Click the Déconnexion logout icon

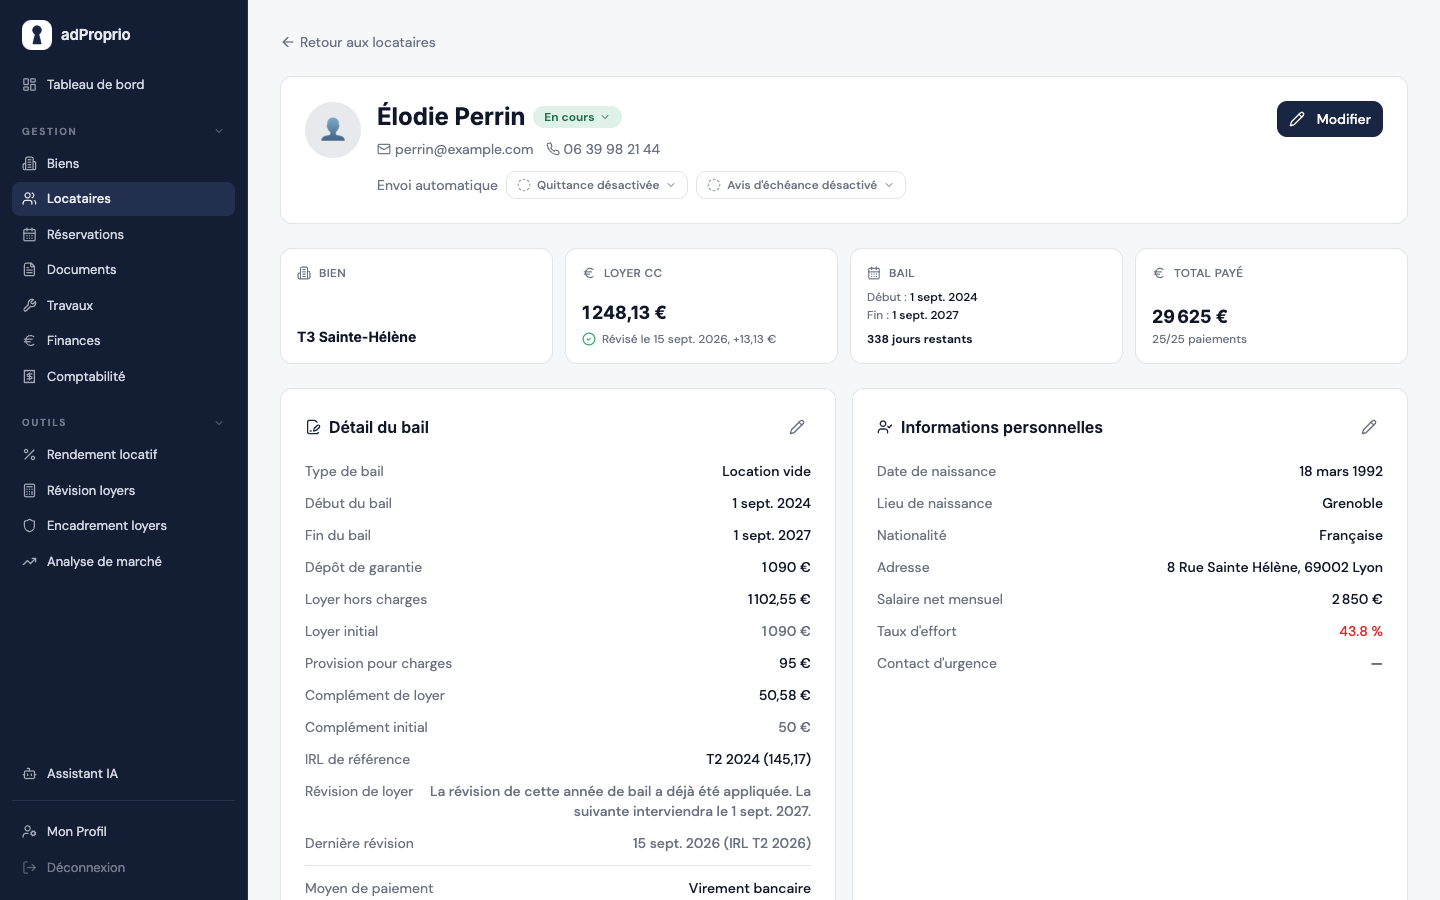pyautogui.click(x=30, y=867)
